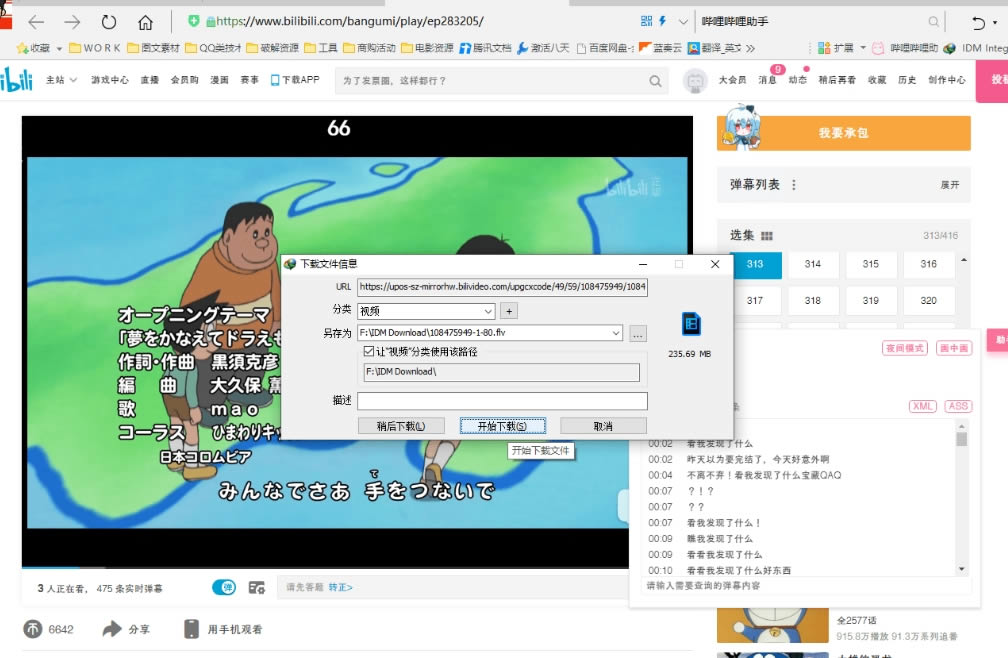Click the browser search magnifier icon
1008x658 pixels.
[933, 22]
